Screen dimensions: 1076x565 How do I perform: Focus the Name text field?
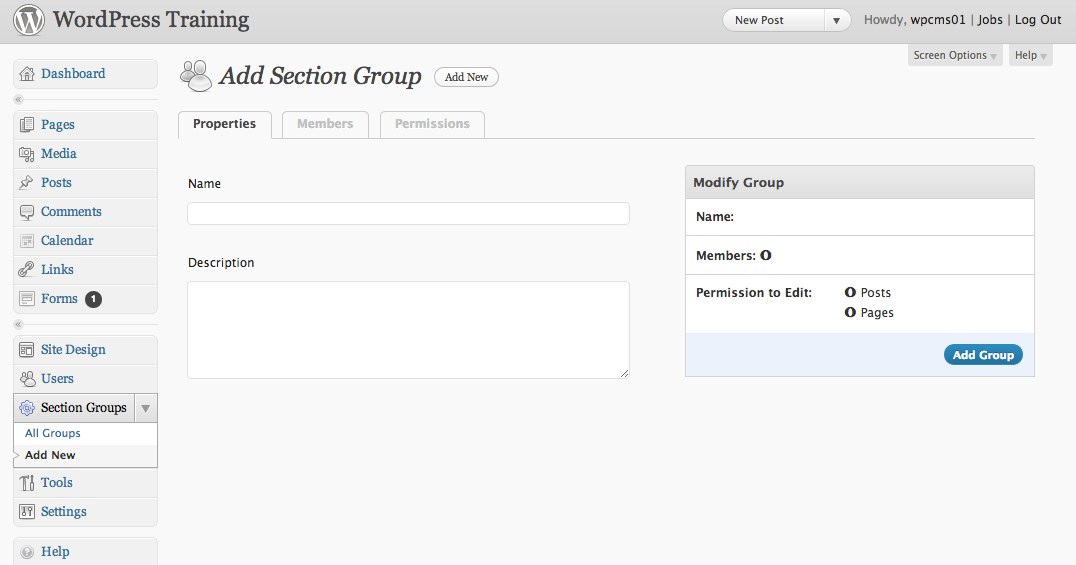point(408,214)
